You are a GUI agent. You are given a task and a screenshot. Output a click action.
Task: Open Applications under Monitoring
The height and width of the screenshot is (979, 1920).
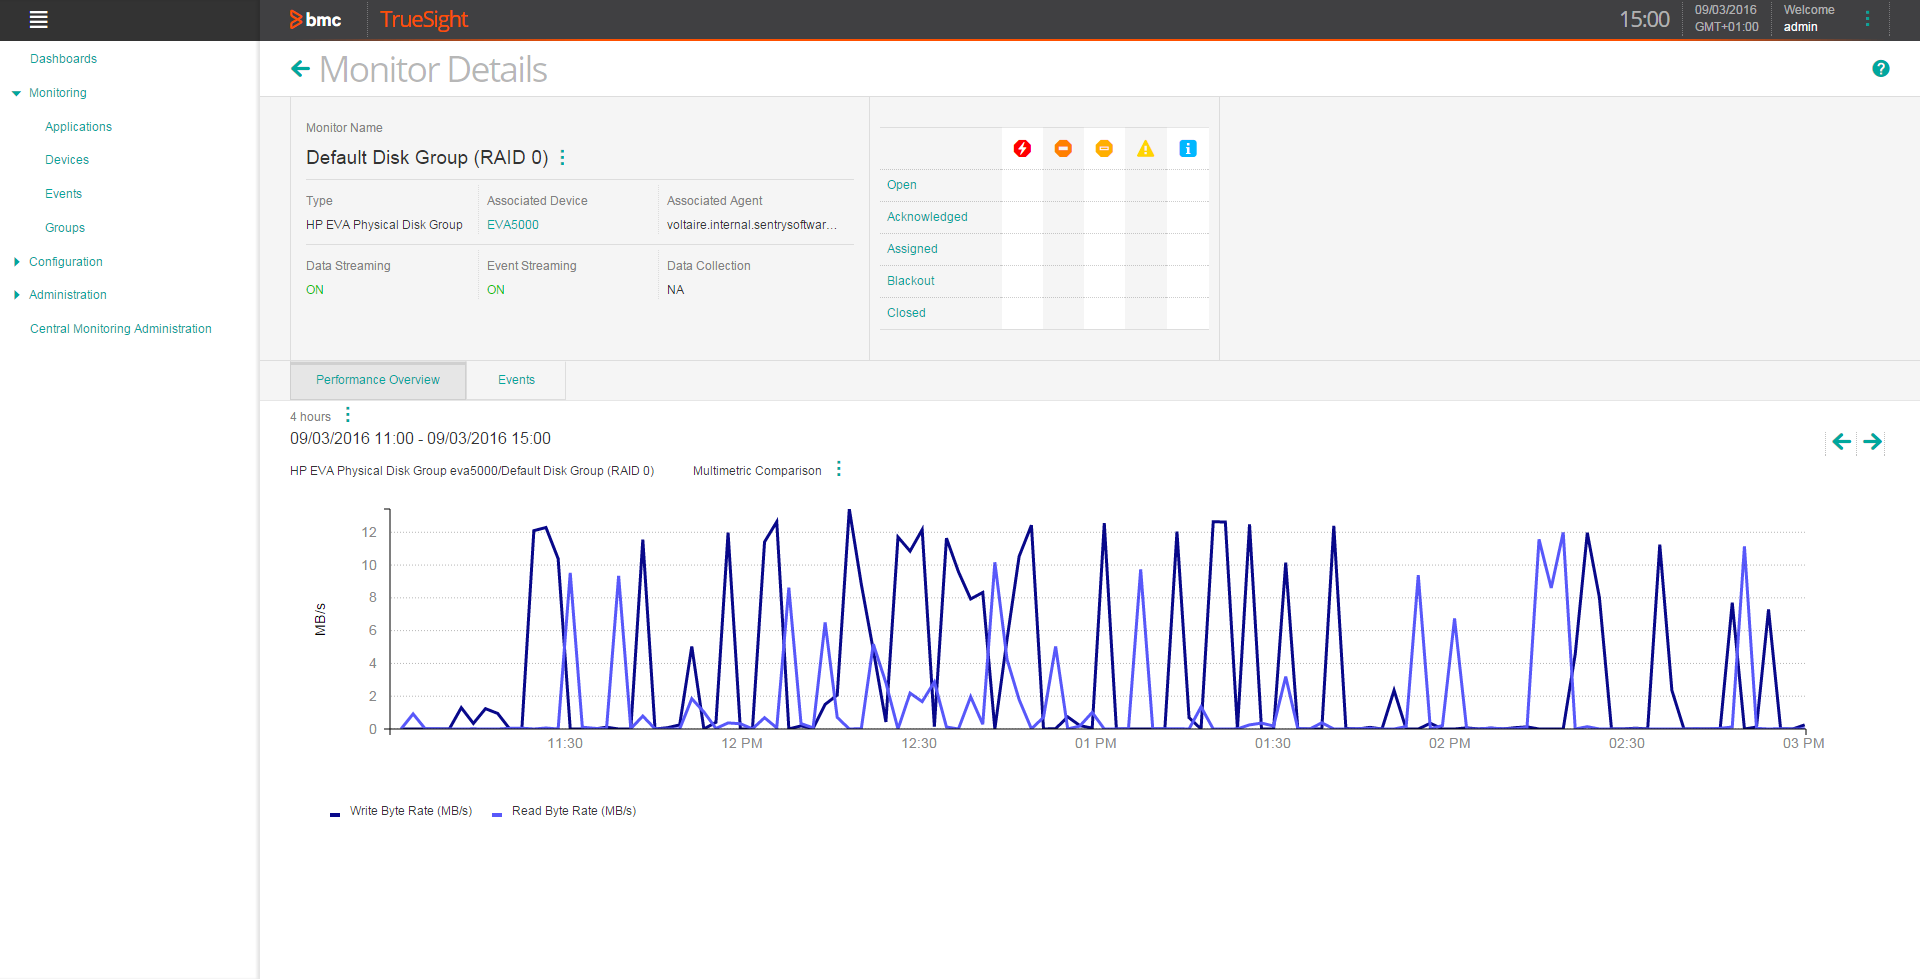(78, 127)
